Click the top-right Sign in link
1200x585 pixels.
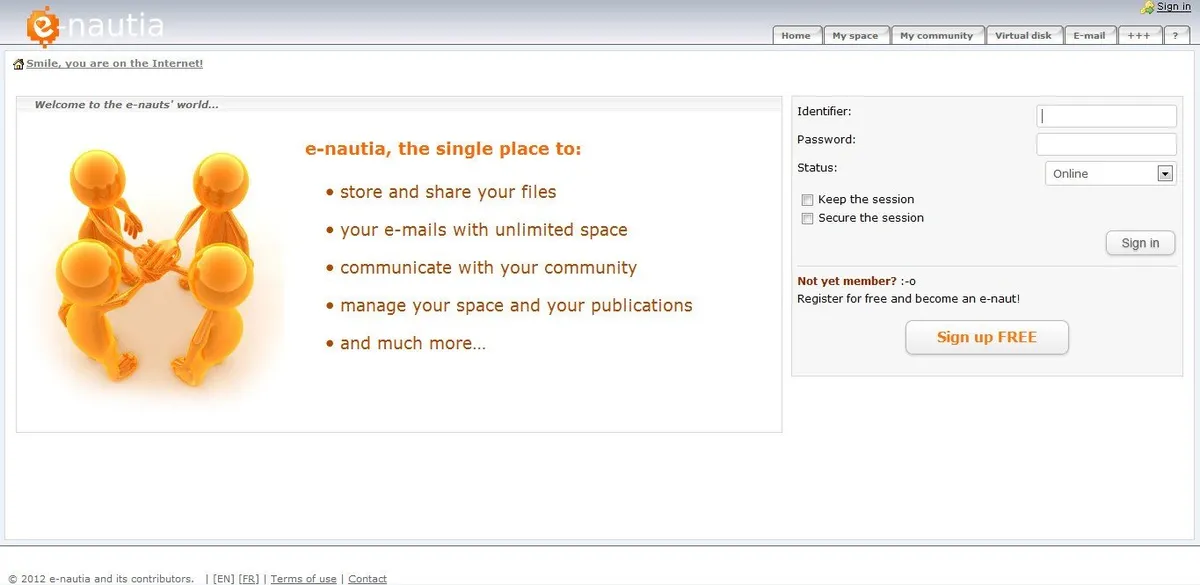pos(1174,7)
